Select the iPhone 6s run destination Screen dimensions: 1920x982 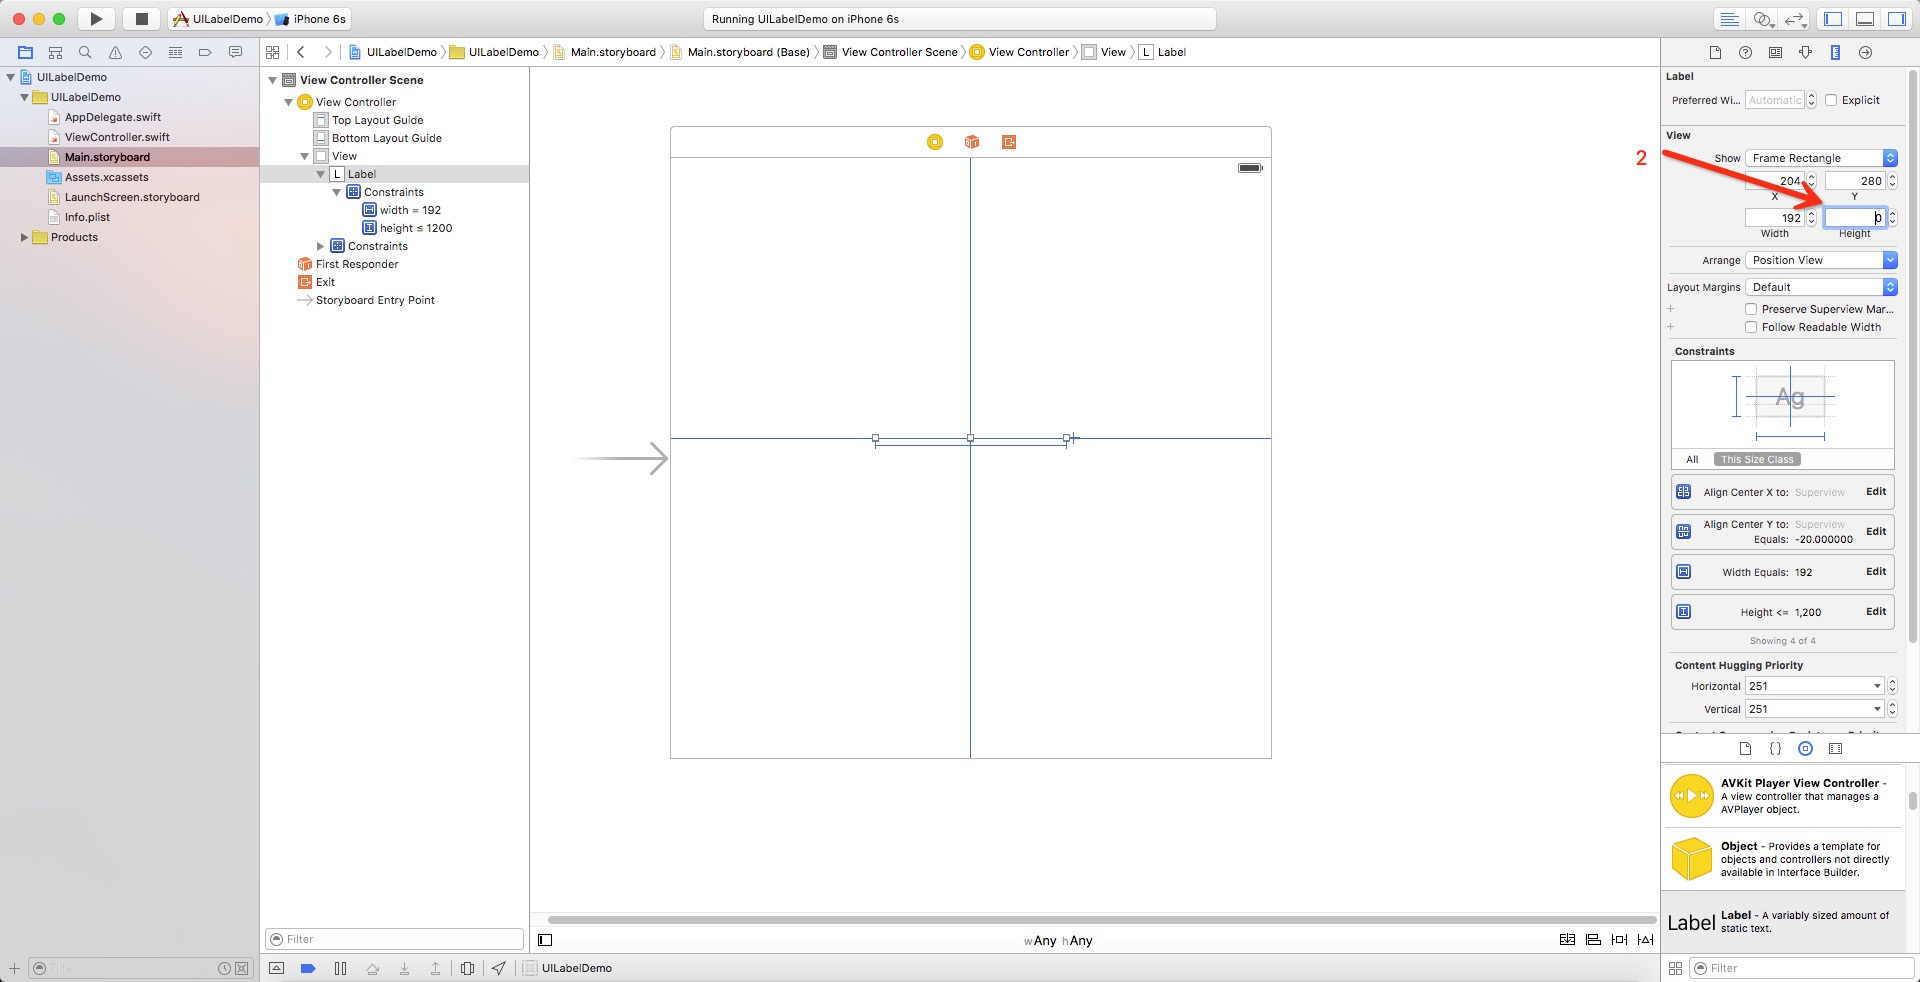(x=310, y=19)
